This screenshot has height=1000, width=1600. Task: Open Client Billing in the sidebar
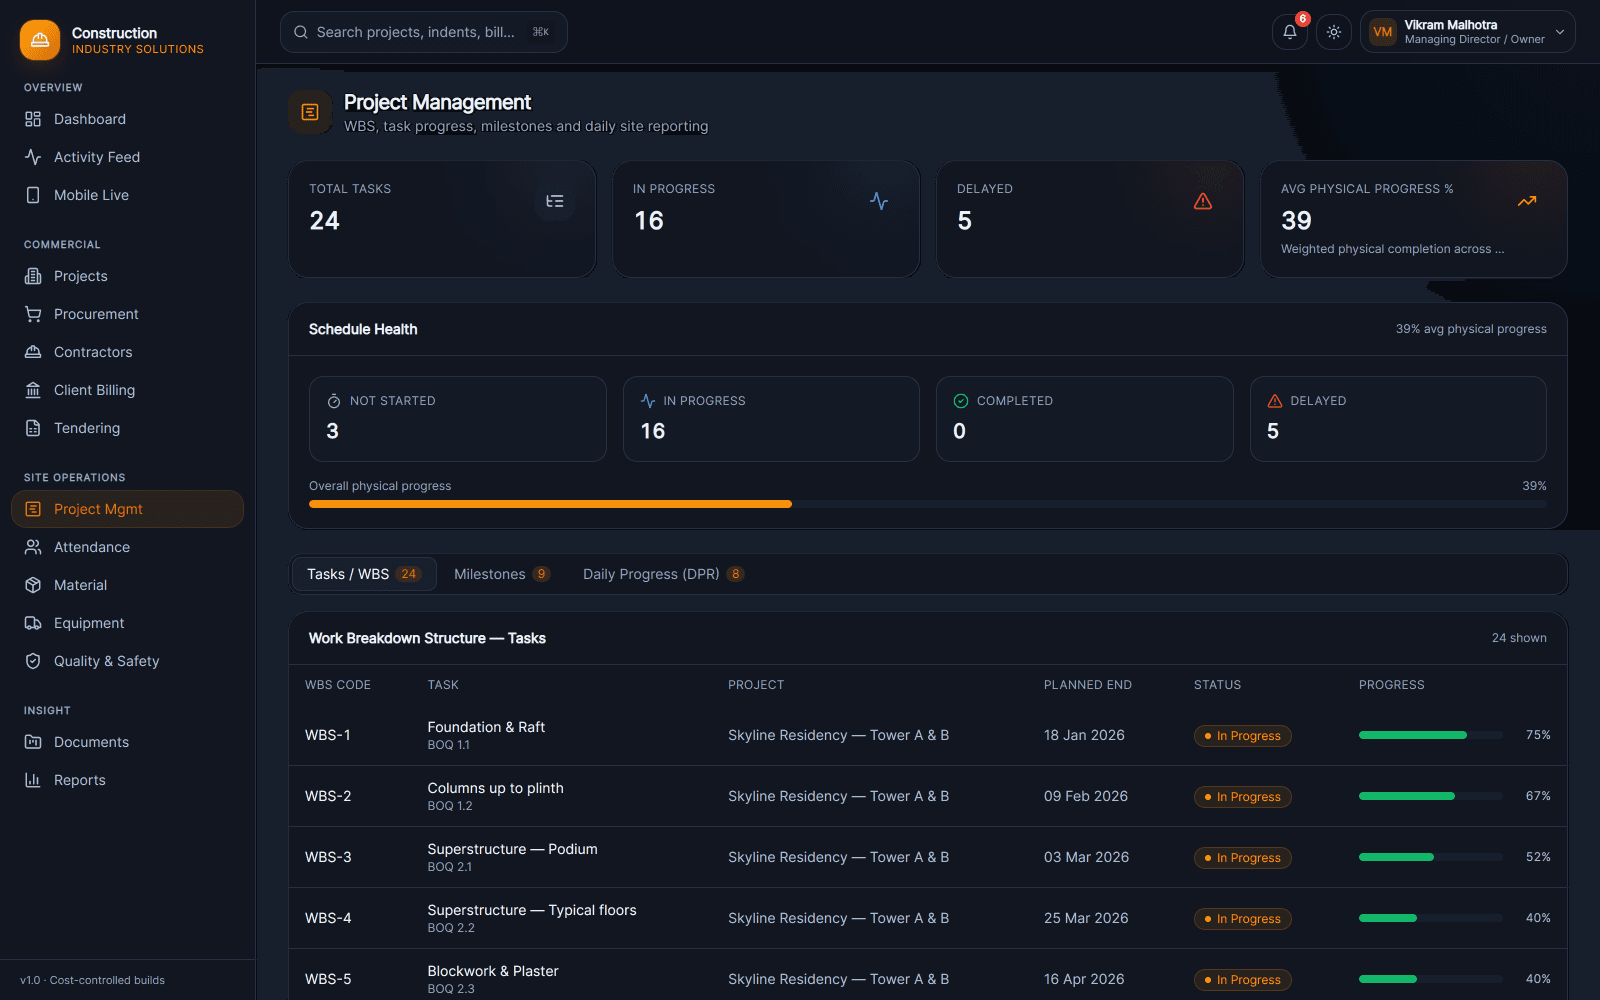[127, 390]
